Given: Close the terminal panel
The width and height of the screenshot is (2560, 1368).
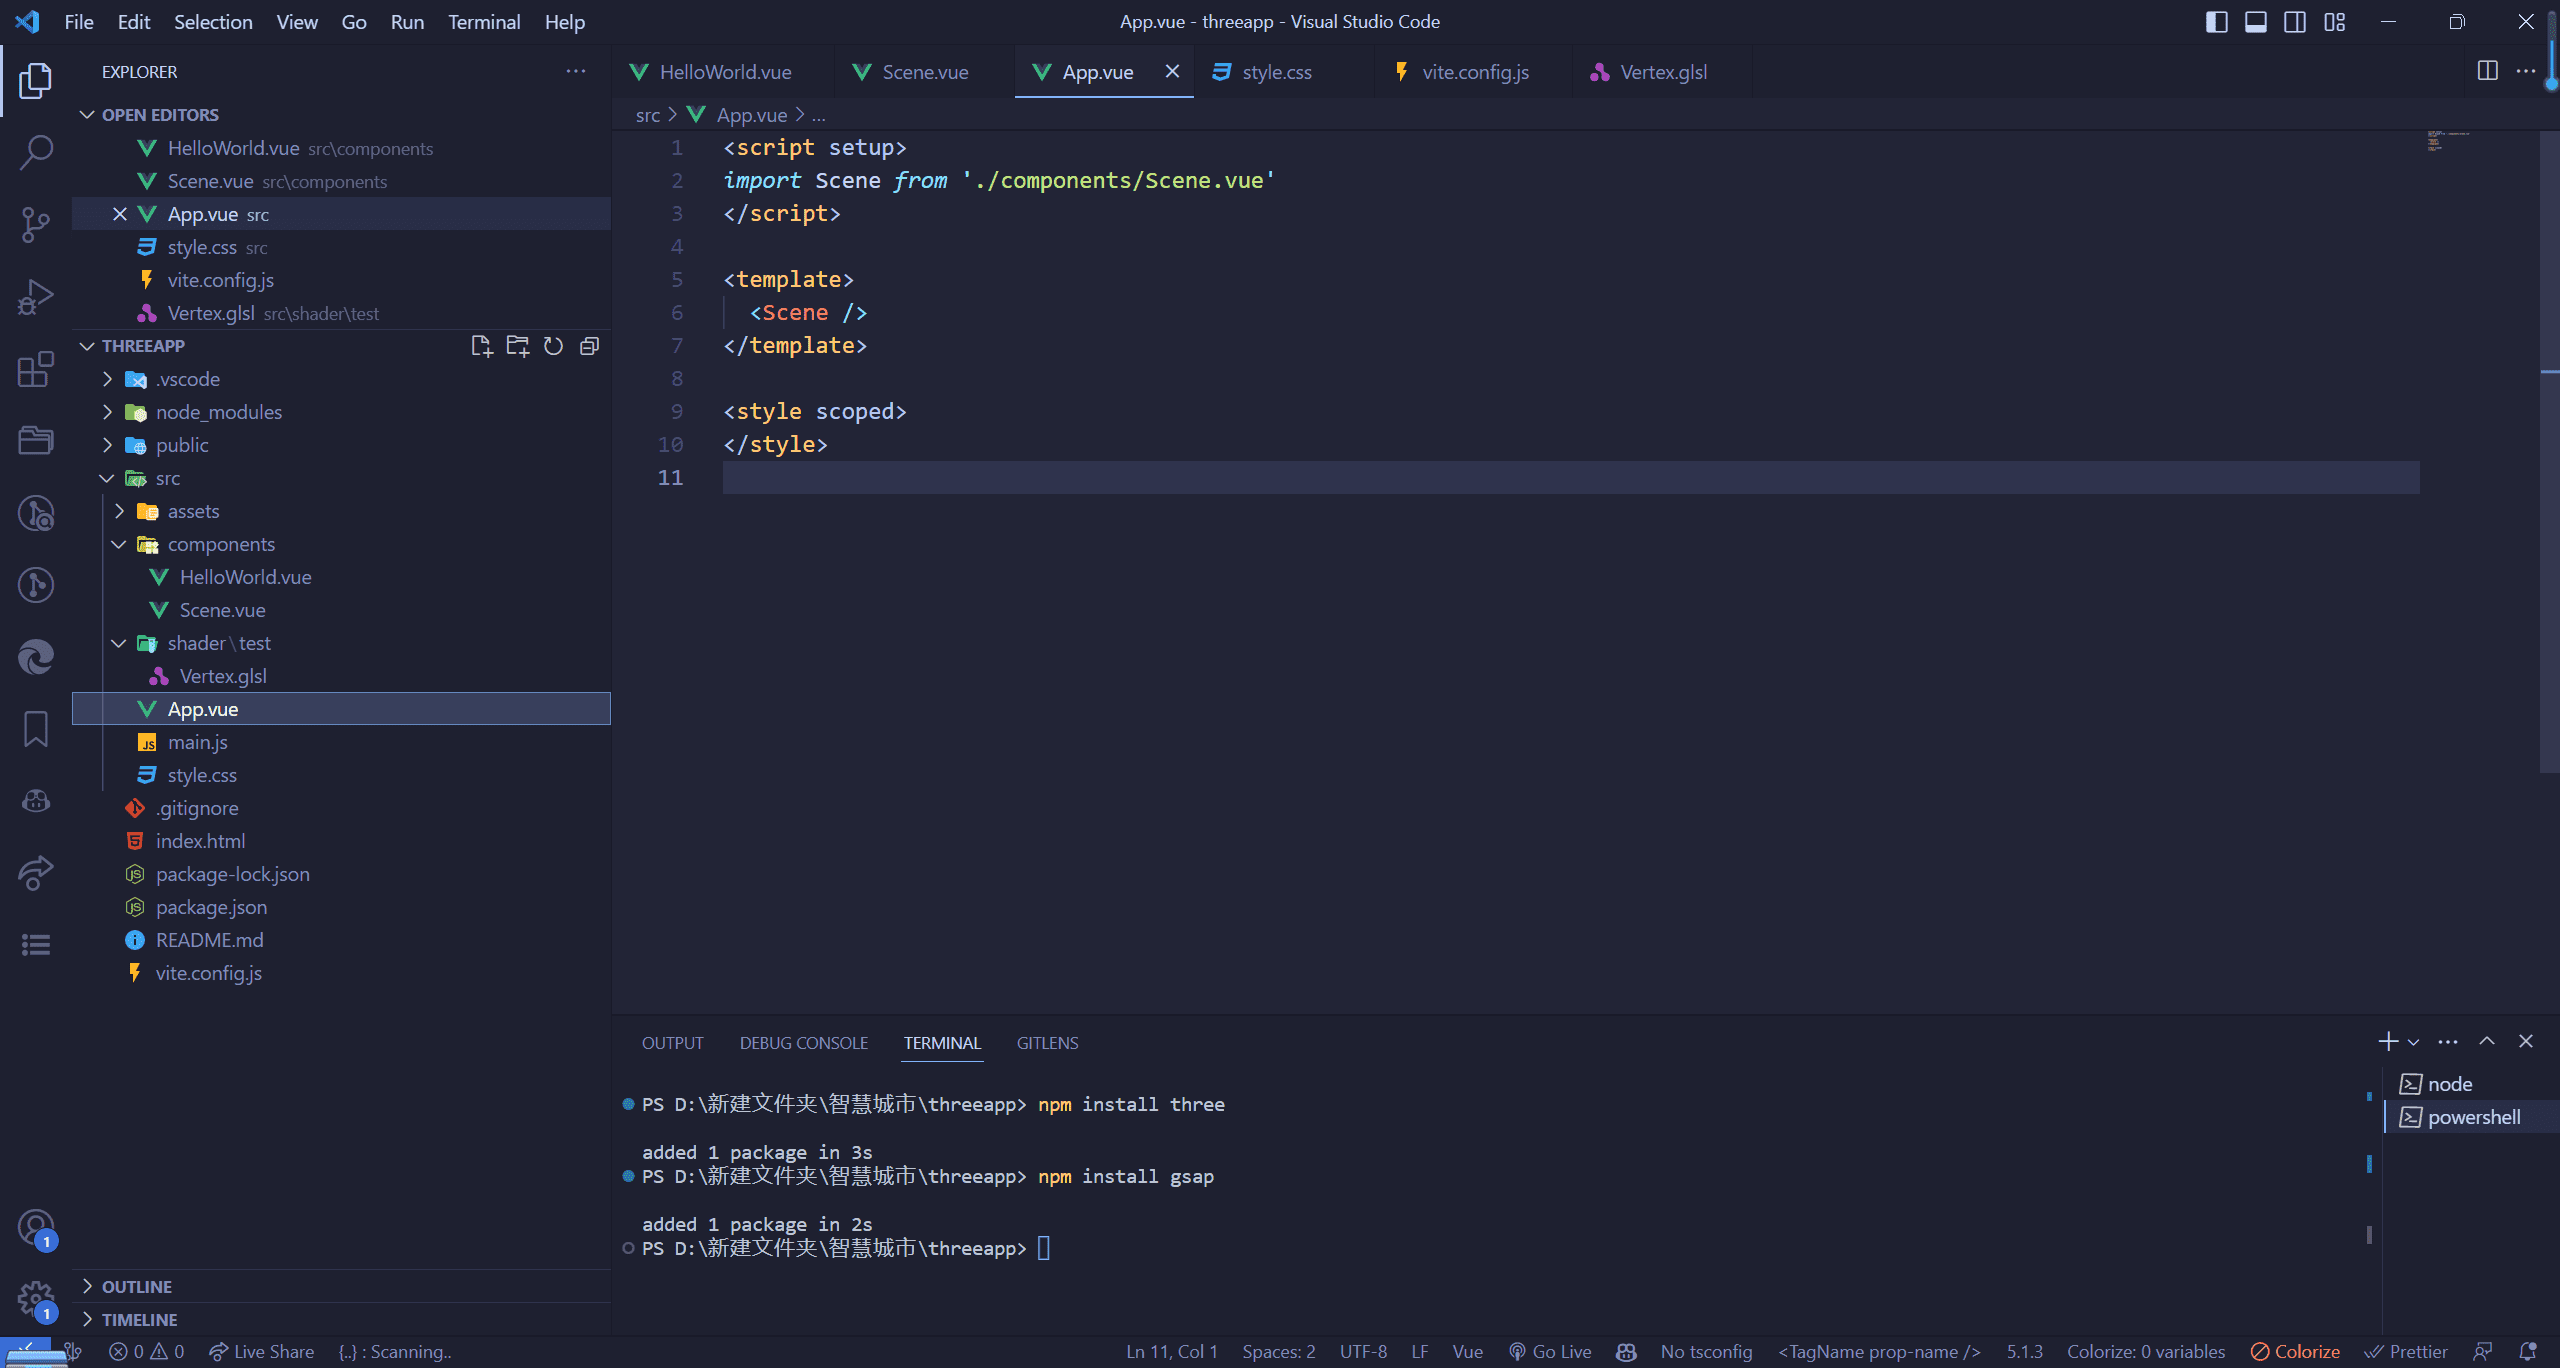Looking at the screenshot, I should coord(2526,1042).
